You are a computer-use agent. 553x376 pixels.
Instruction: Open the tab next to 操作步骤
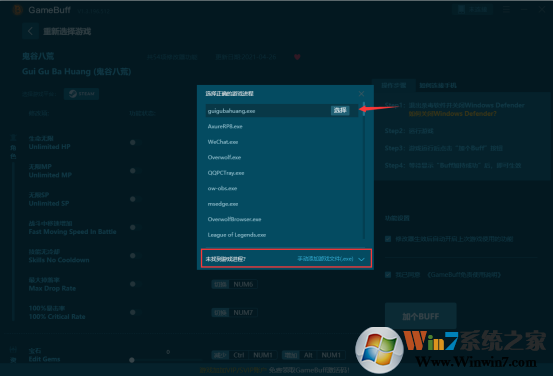click(438, 85)
